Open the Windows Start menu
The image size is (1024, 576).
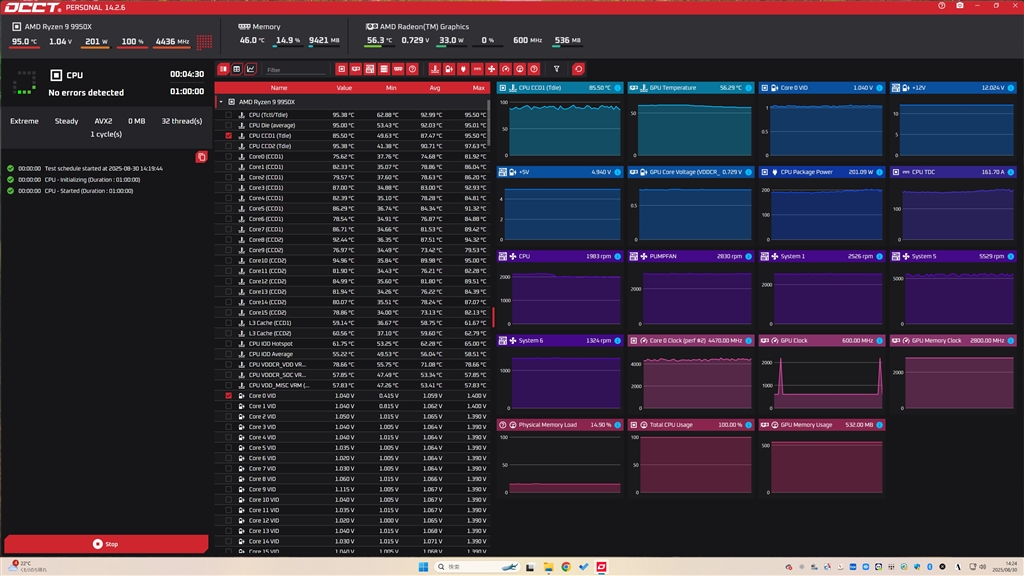pyautogui.click(x=423, y=567)
